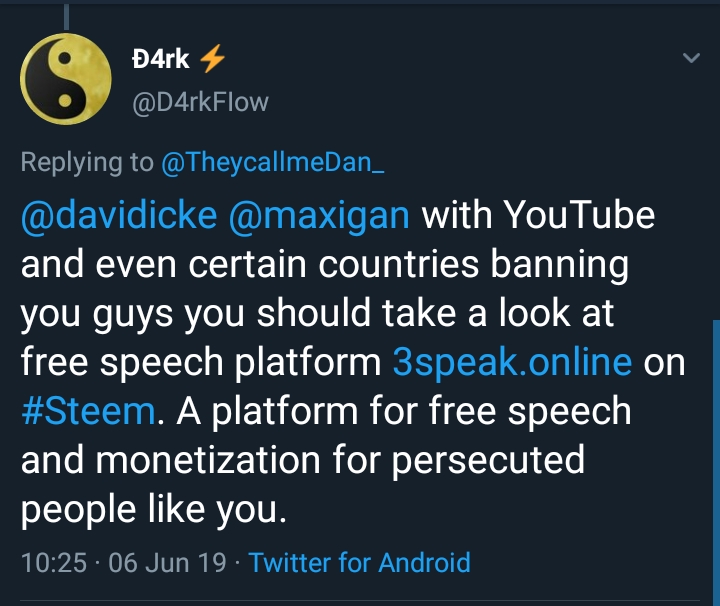Expand the tweet options chevron

click(x=691, y=59)
